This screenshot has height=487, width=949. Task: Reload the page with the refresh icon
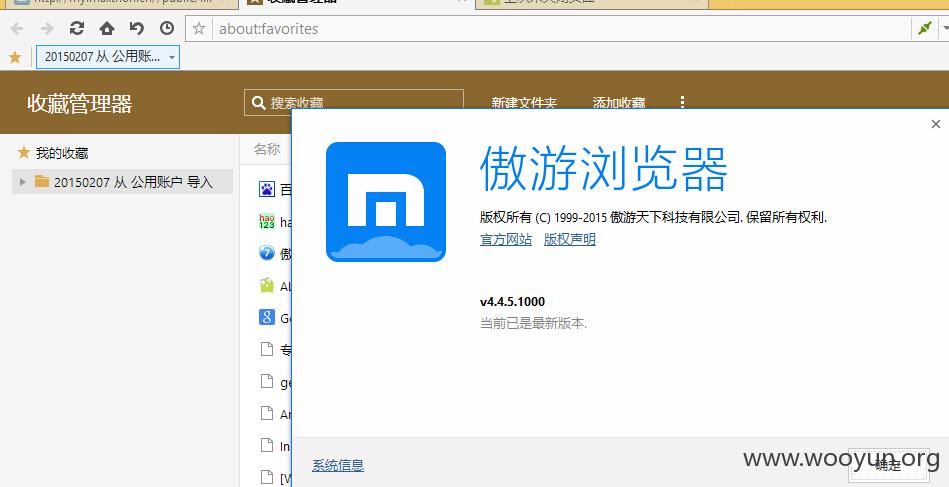coord(76,28)
